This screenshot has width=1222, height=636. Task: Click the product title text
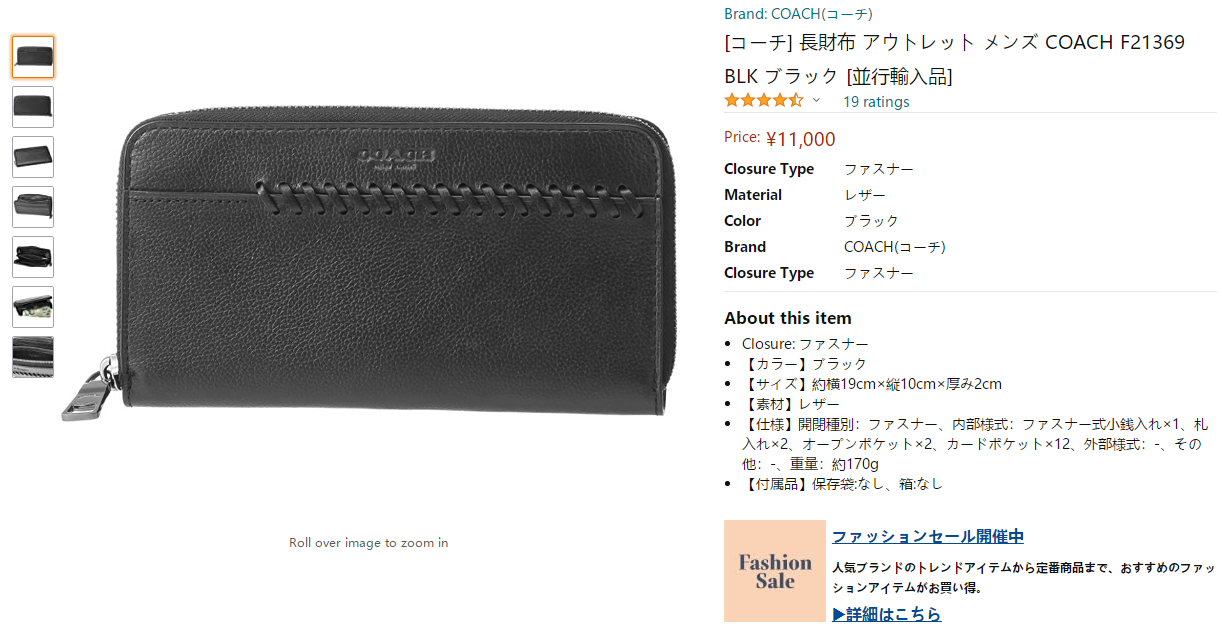click(x=954, y=59)
